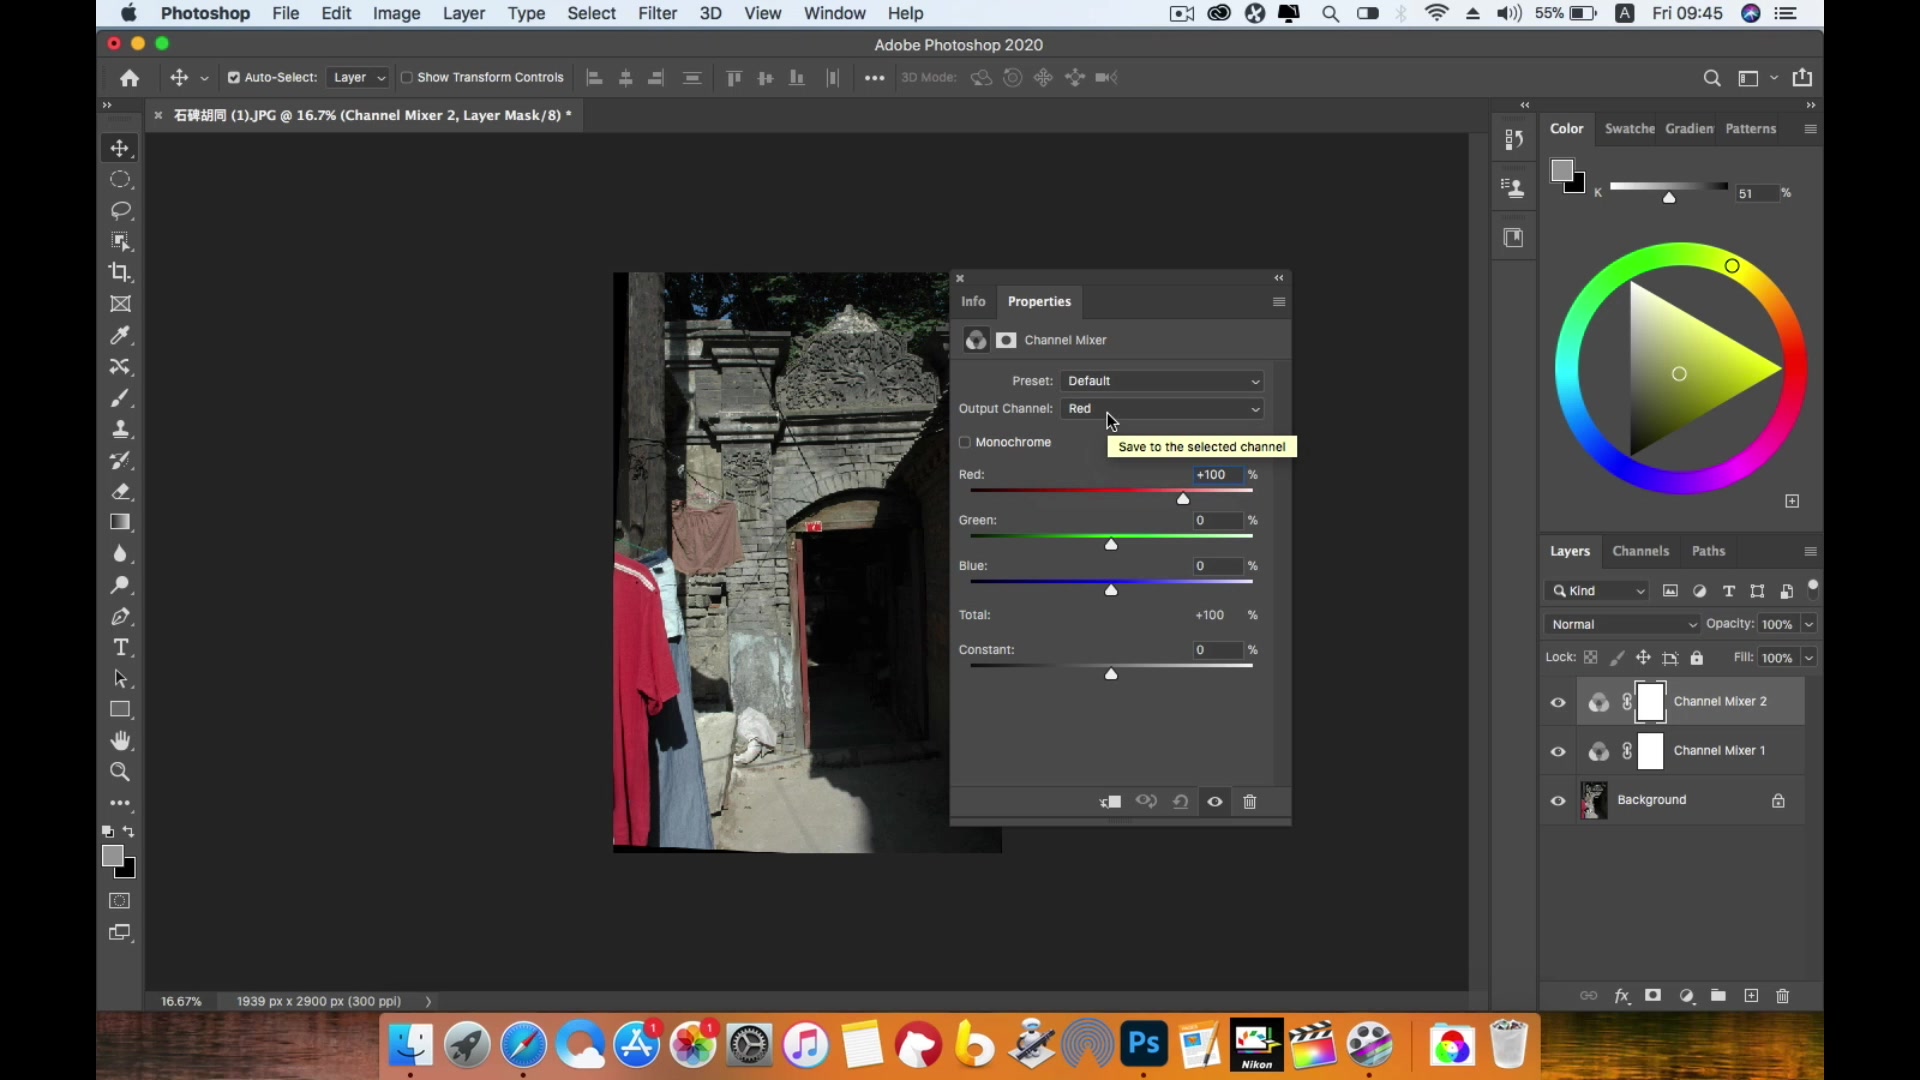The height and width of the screenshot is (1080, 1920).
Task: Switch to the Channels tab
Action: [1640, 551]
